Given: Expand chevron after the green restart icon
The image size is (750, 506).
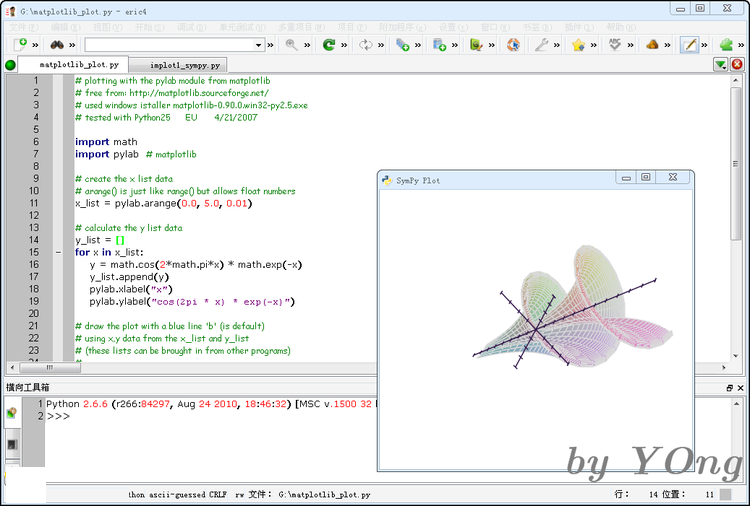Looking at the screenshot, I should coord(344,45).
